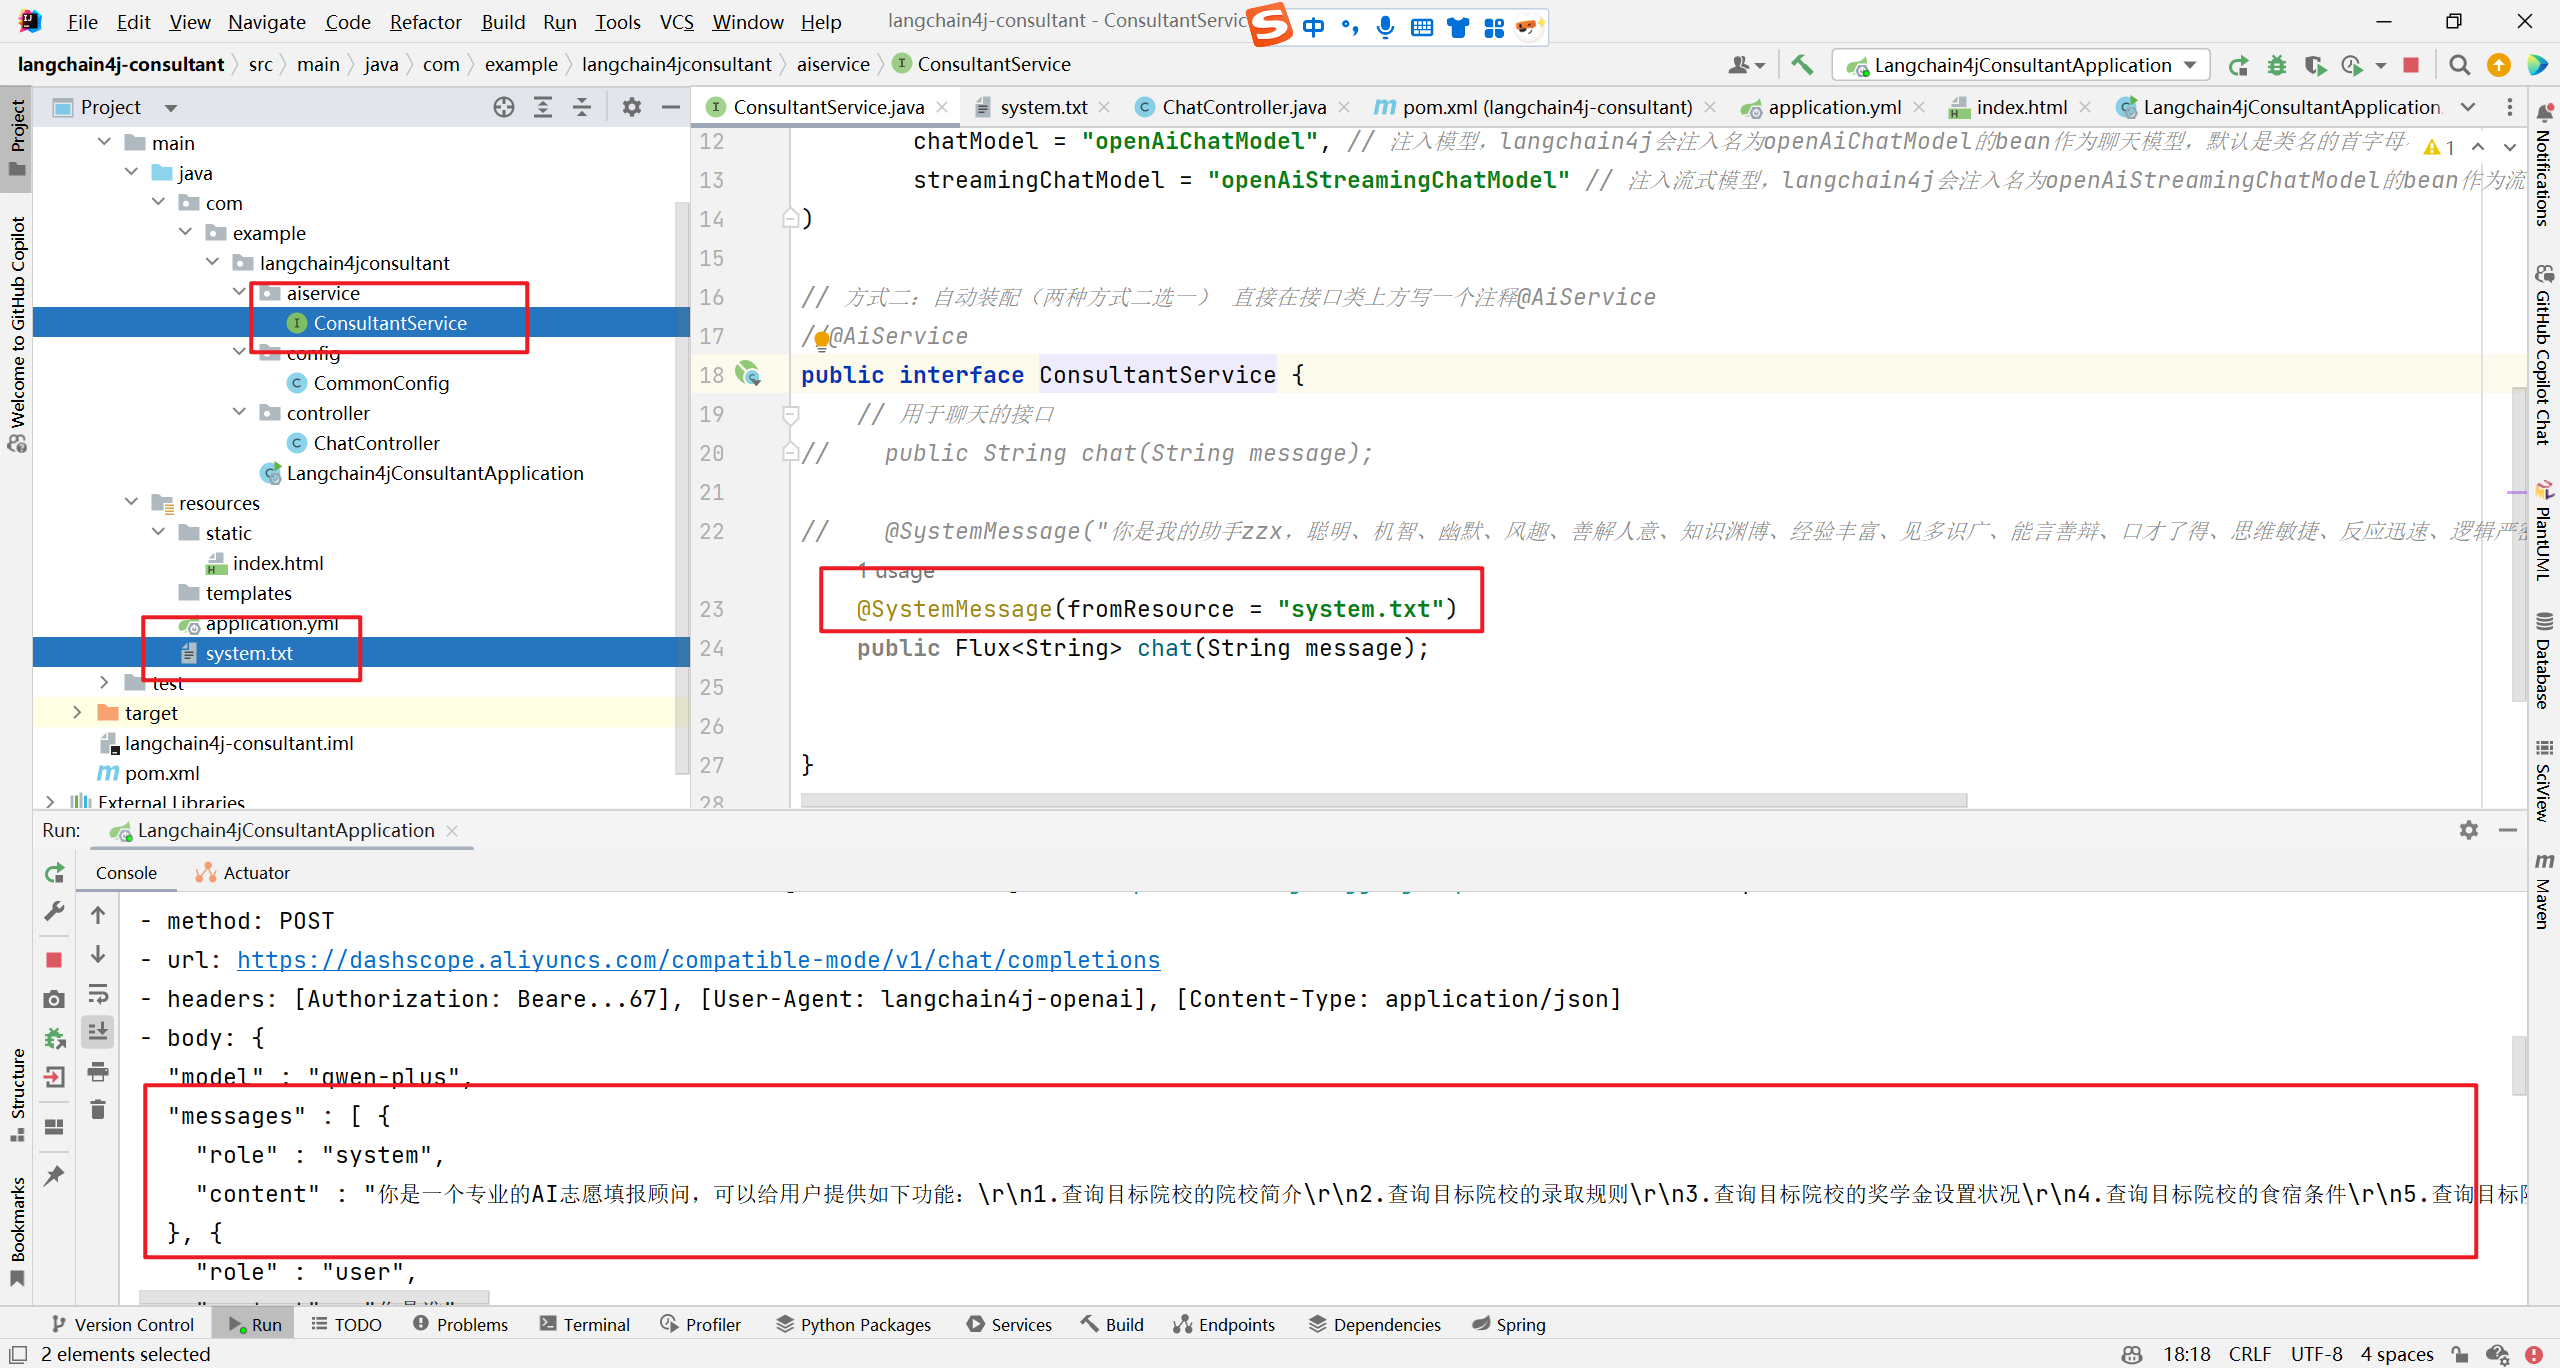2560x1368 pixels.
Task: Open the Refactor menu
Action: click(425, 22)
